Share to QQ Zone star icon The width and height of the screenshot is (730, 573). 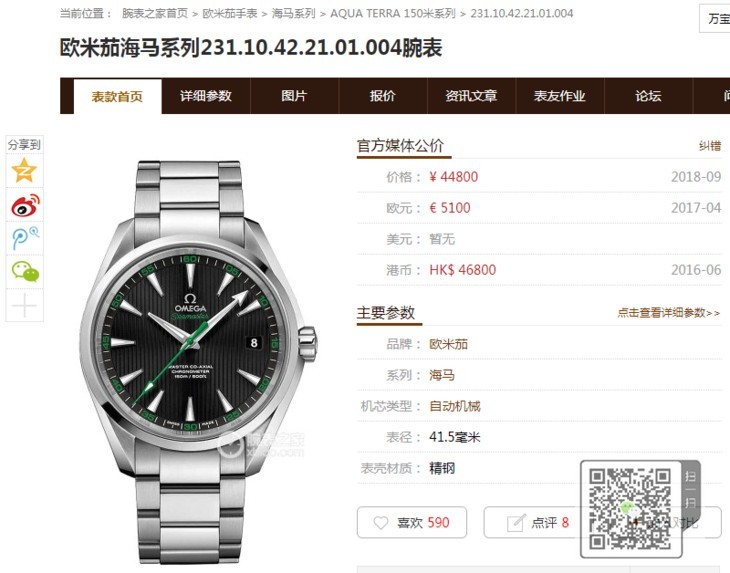tap(24, 170)
